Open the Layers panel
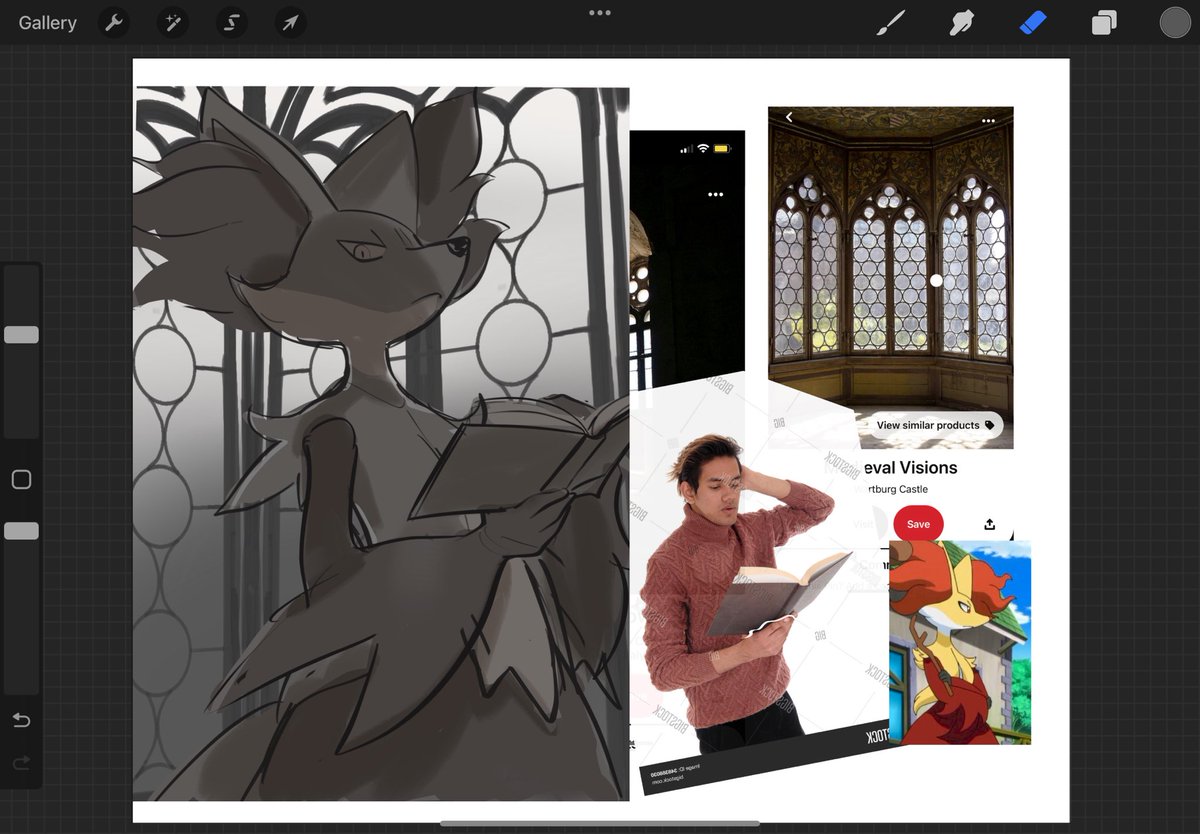Image resolution: width=1200 pixels, height=834 pixels. pyautogui.click(x=1104, y=23)
